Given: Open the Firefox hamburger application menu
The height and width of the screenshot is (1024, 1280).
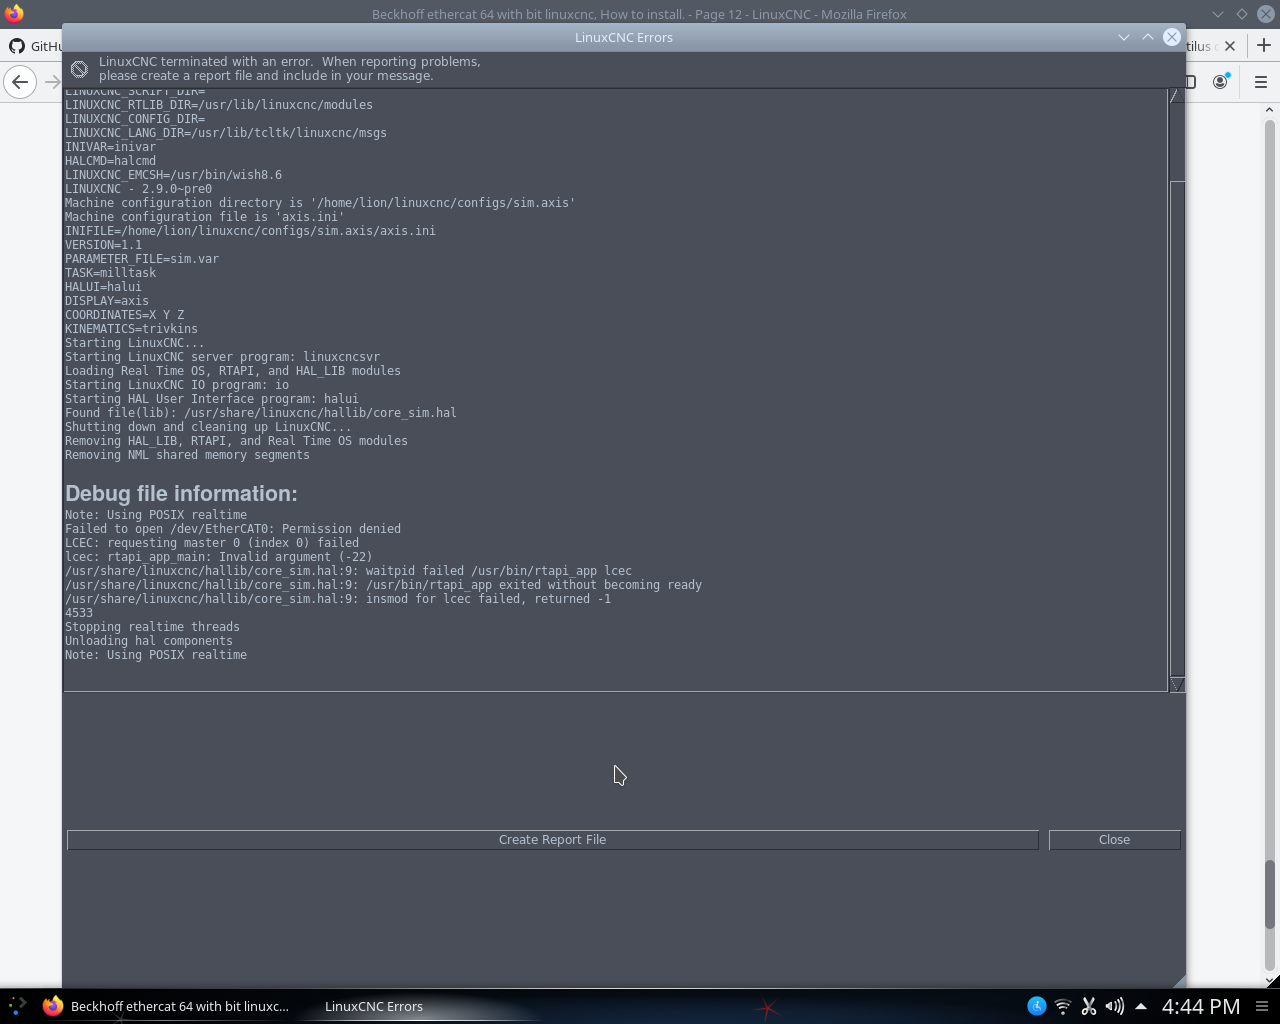Looking at the screenshot, I should pyautogui.click(x=1260, y=82).
